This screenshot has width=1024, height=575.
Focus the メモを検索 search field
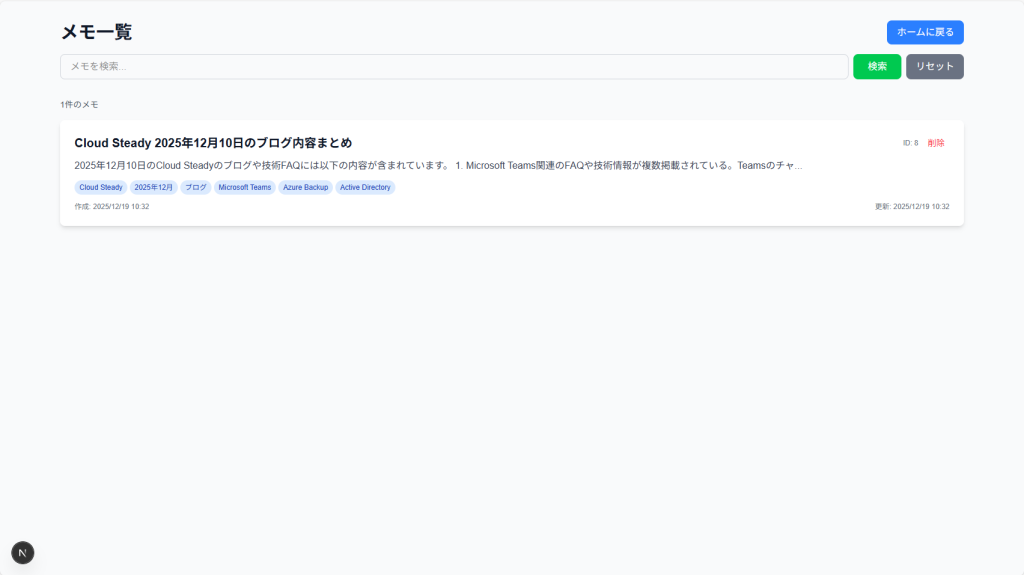[454, 66]
